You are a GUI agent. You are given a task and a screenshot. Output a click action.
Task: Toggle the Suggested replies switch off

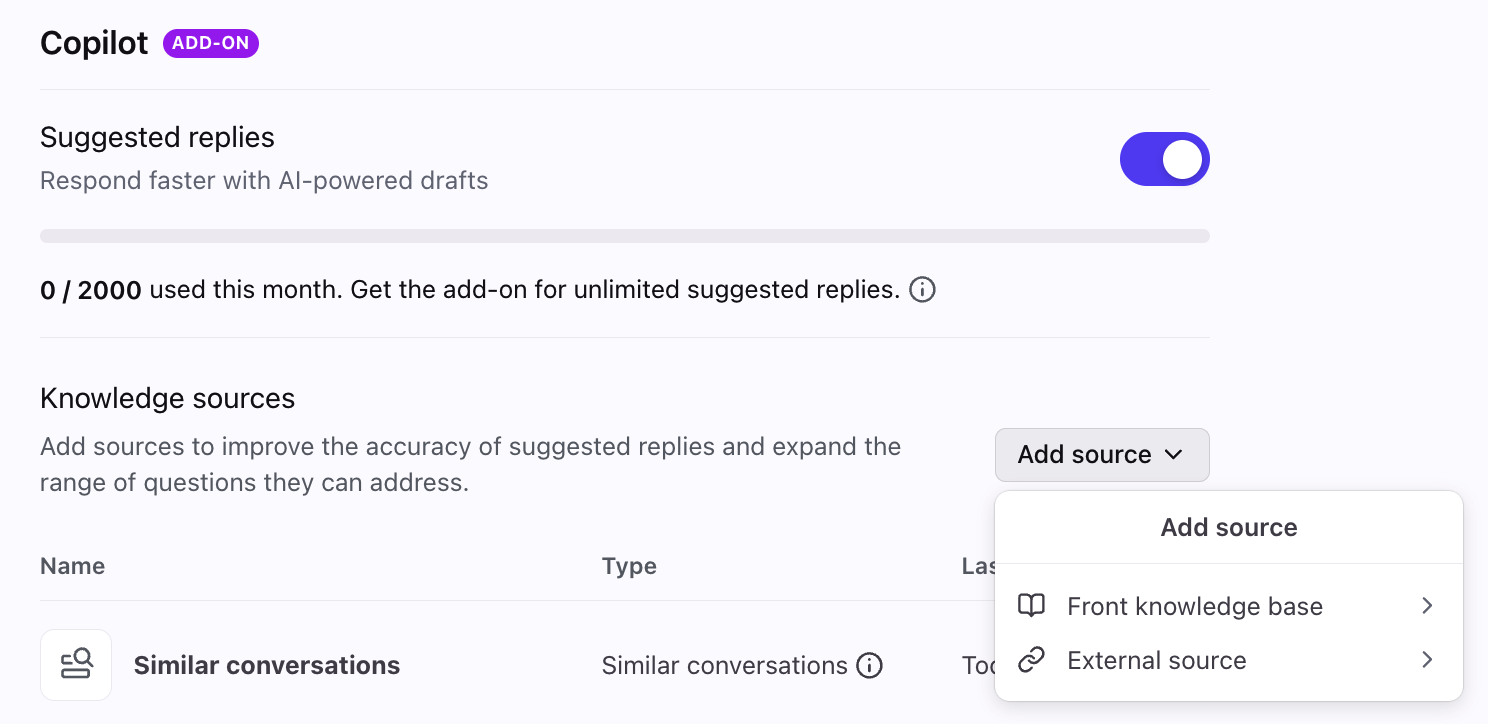[1164, 159]
